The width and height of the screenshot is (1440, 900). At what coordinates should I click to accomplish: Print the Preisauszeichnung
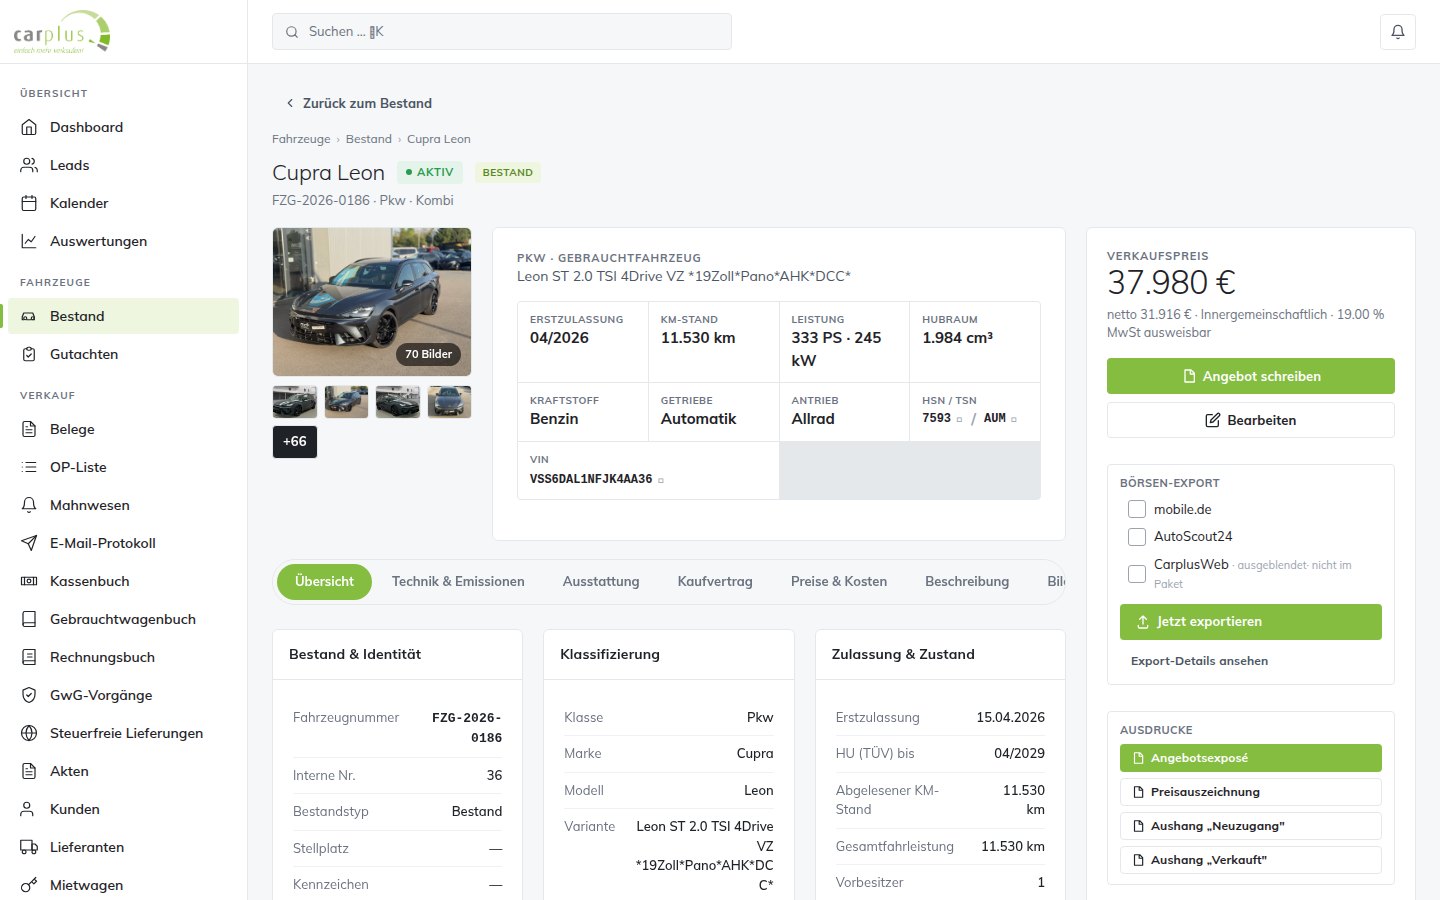pos(1251,792)
